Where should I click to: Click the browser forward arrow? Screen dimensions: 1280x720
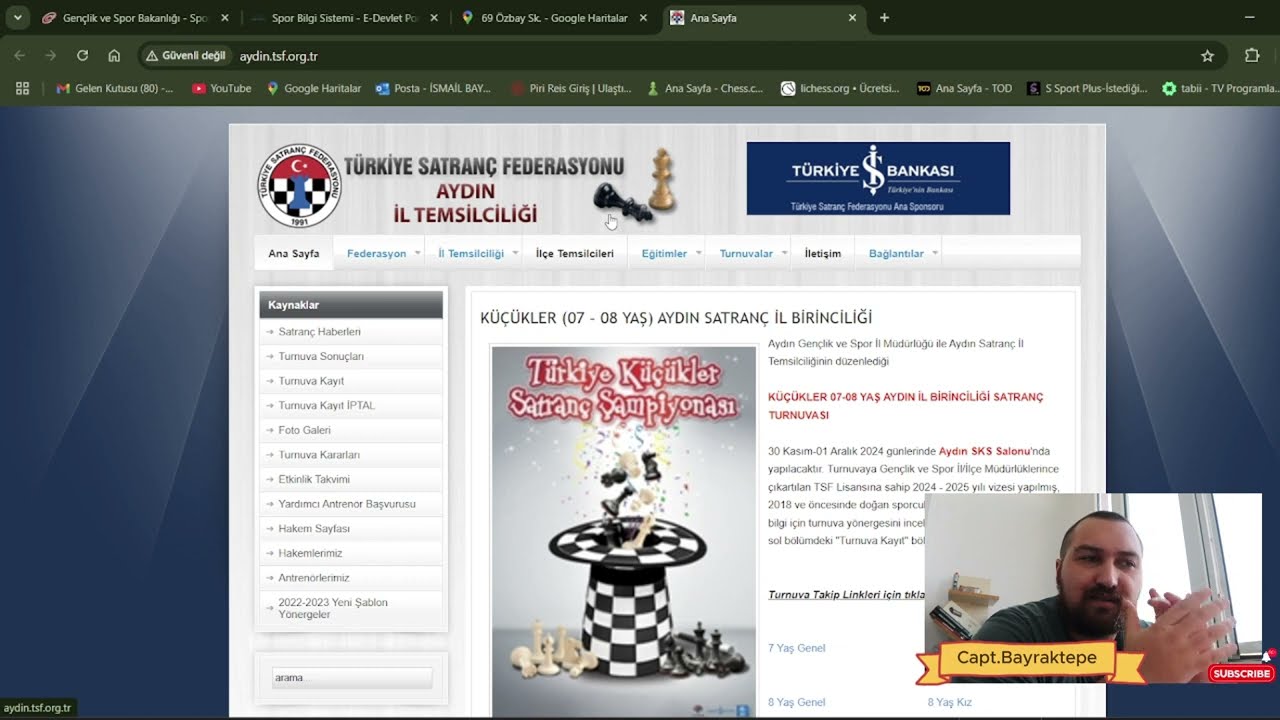coord(51,56)
